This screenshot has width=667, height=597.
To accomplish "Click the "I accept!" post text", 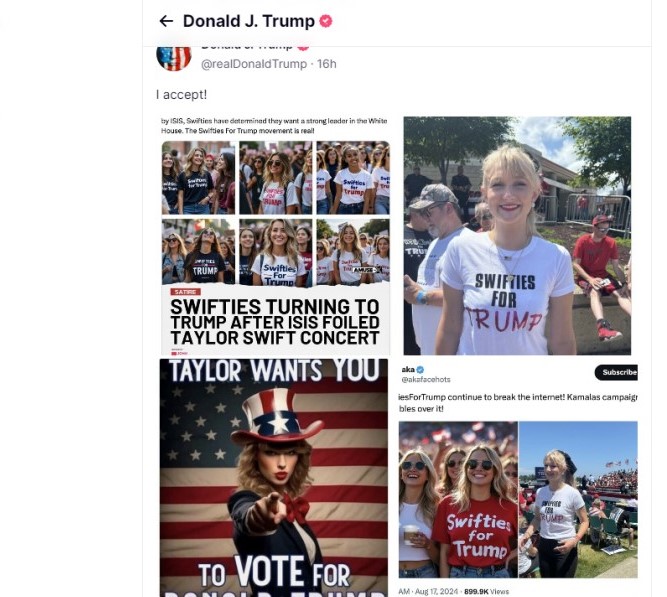I will 182,94.
